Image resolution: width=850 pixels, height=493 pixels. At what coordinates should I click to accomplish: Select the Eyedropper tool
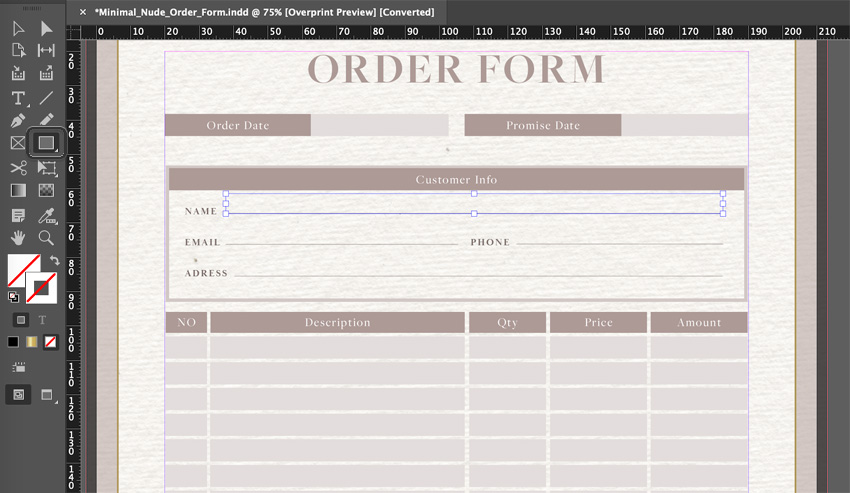[x=47, y=216]
